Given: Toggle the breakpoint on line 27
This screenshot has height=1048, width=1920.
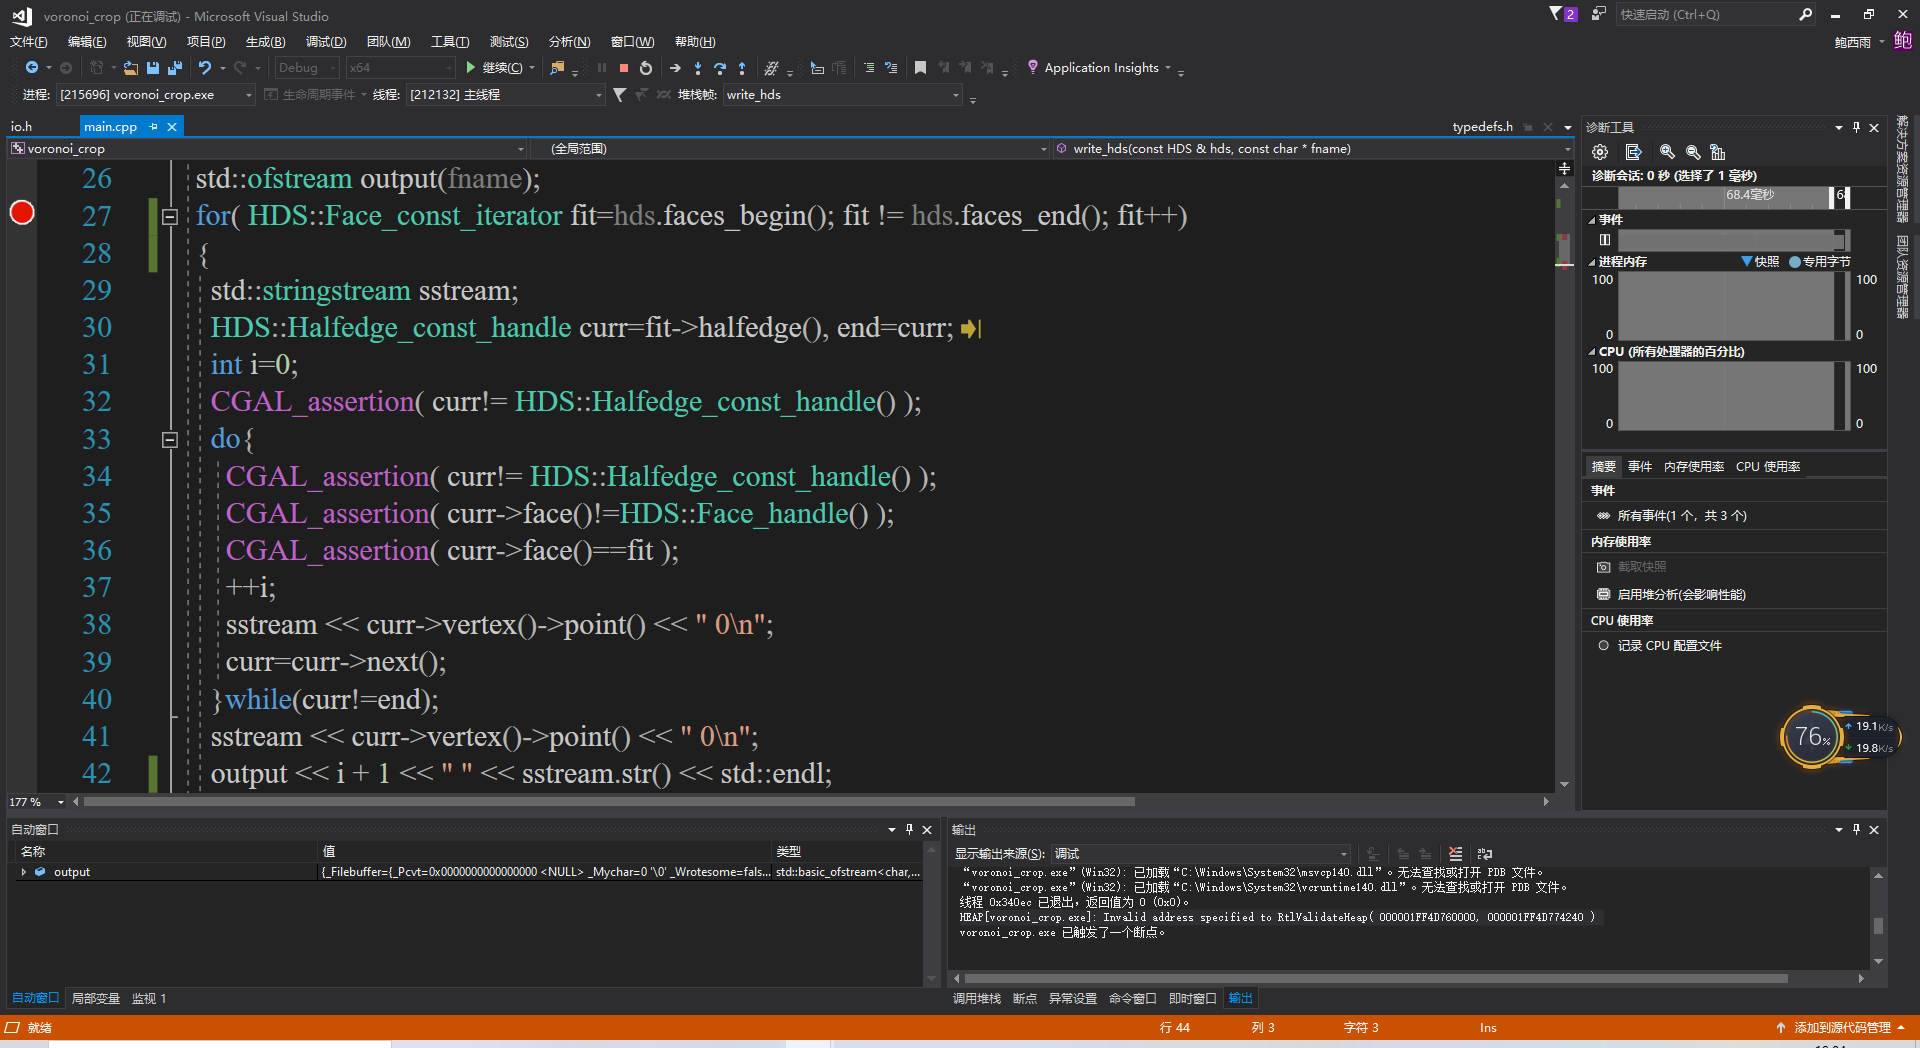Looking at the screenshot, I should (x=21, y=212).
